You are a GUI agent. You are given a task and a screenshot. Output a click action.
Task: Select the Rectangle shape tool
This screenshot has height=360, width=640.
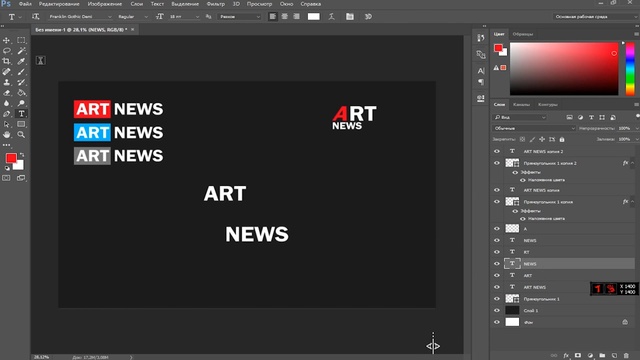pyautogui.click(x=21, y=124)
